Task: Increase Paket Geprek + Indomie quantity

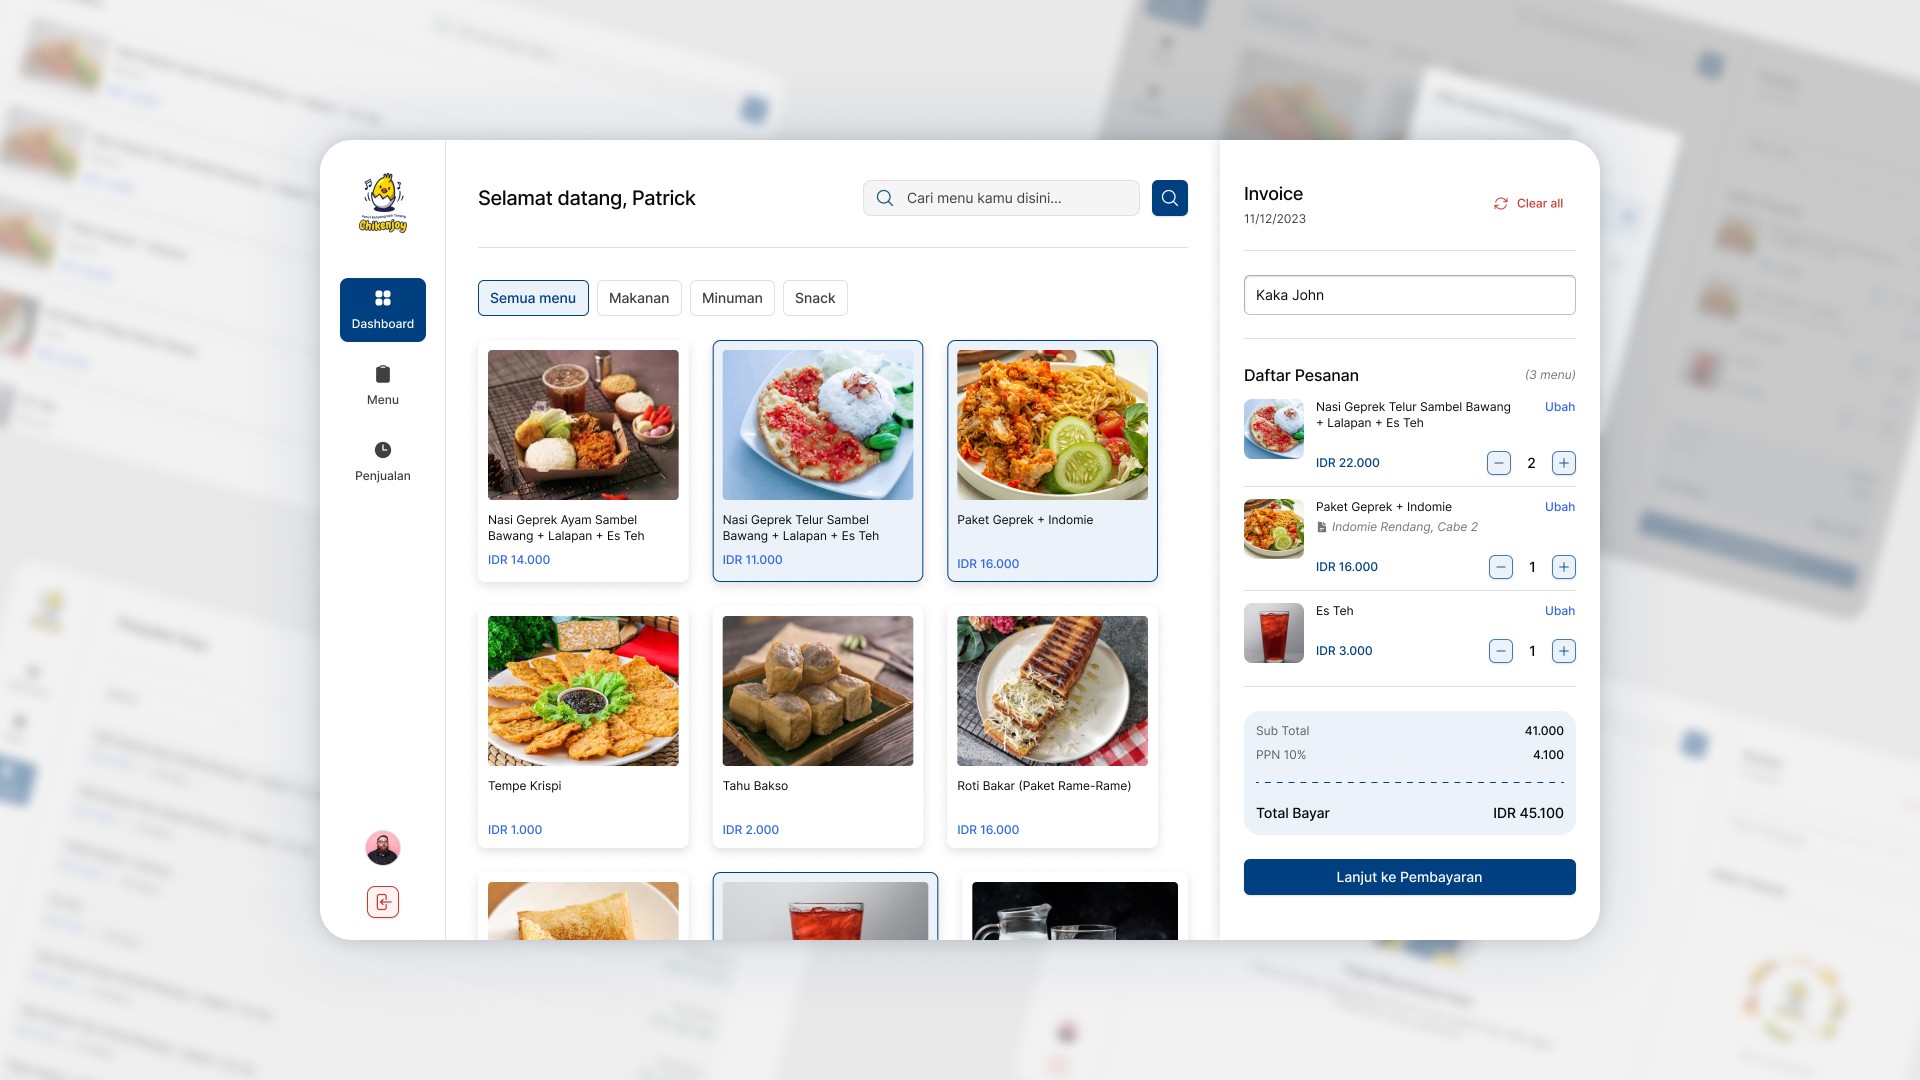Action: click(x=1563, y=567)
